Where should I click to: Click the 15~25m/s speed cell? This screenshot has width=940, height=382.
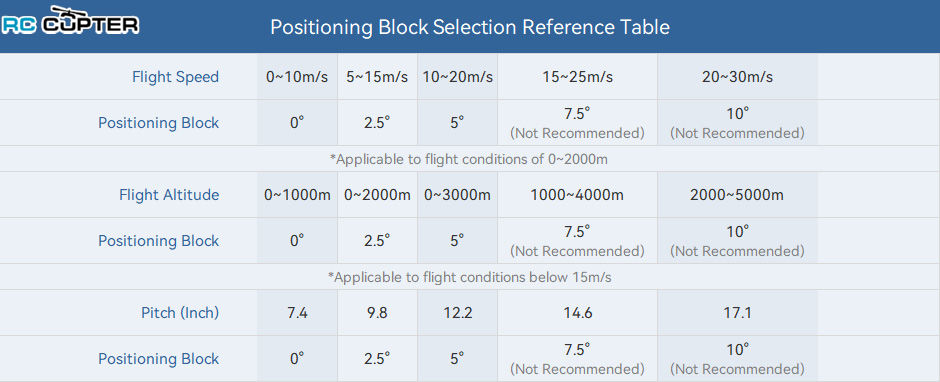click(x=577, y=77)
